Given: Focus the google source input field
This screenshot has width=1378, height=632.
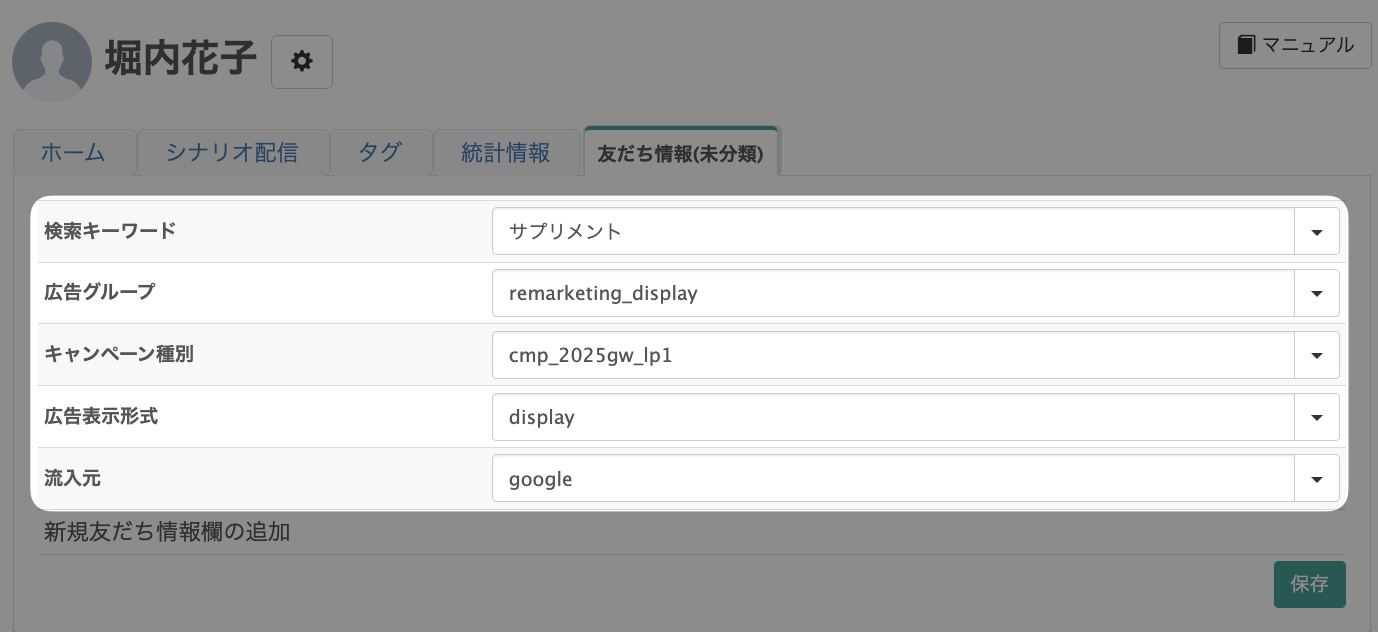Looking at the screenshot, I should [x=893, y=479].
